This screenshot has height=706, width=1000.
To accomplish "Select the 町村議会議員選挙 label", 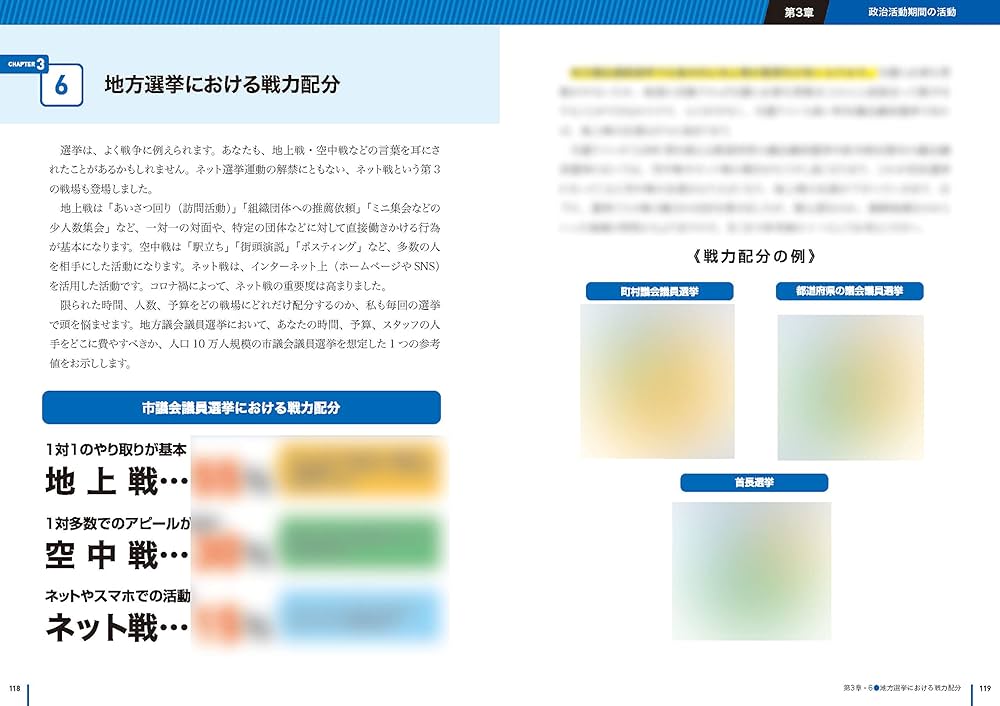I will pos(659,292).
